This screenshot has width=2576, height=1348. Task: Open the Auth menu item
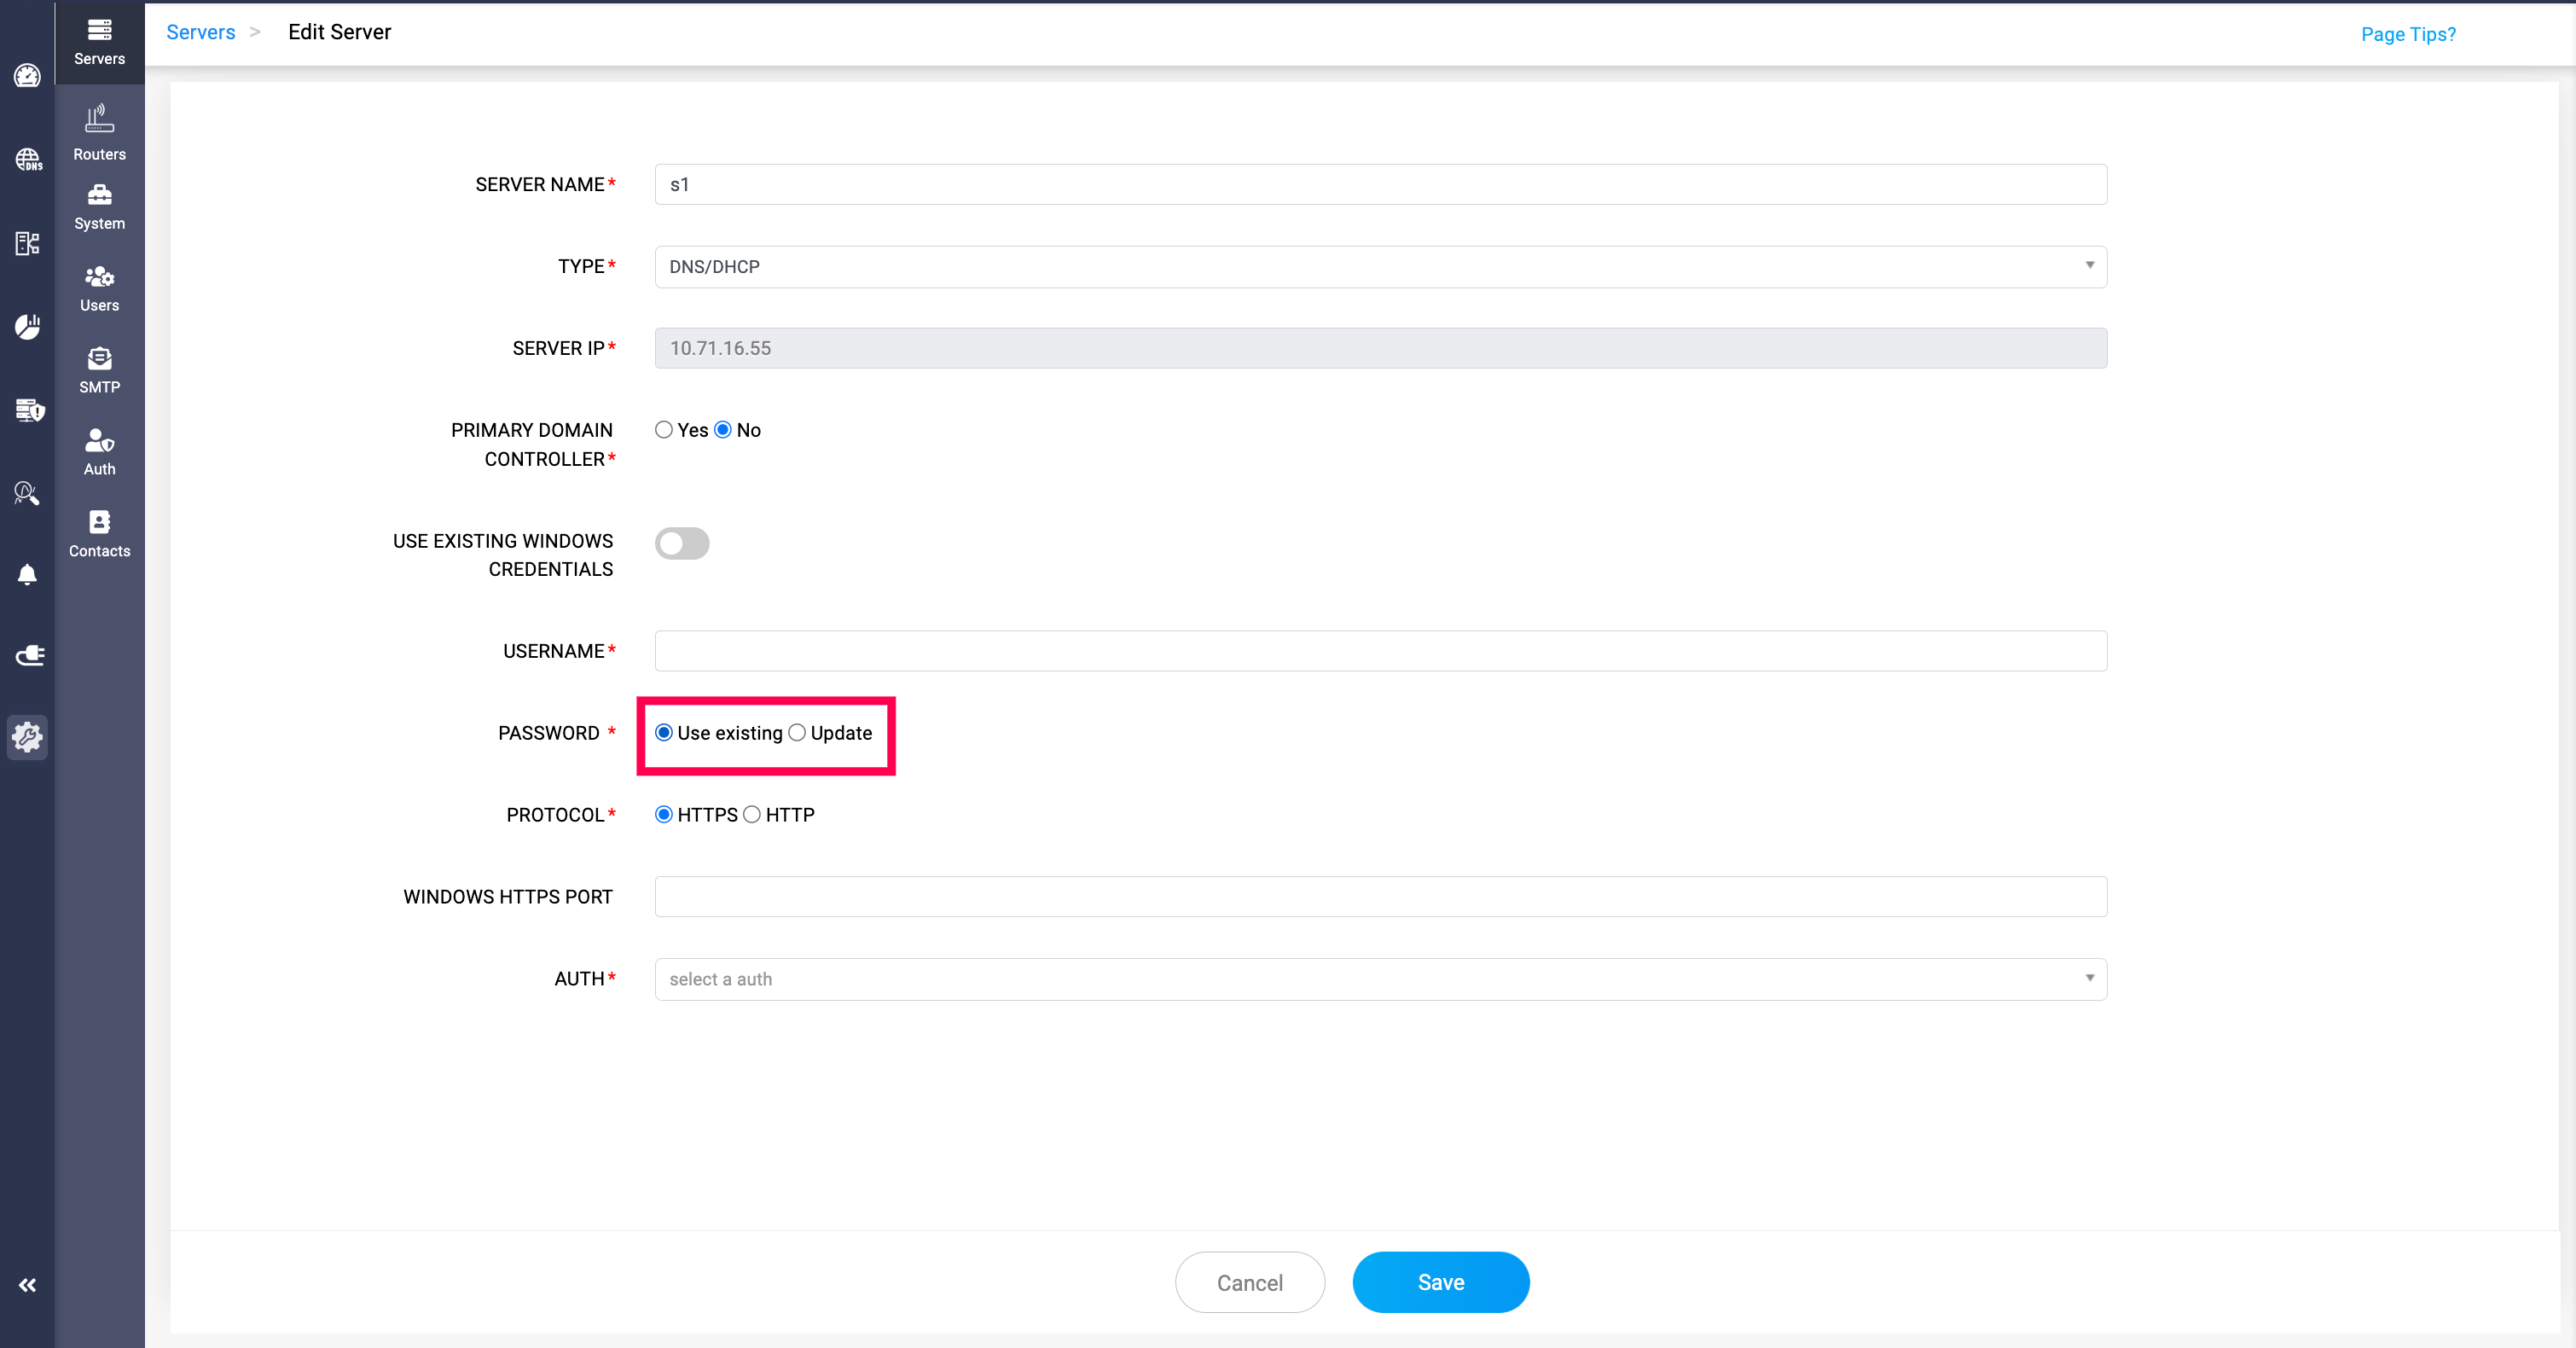[99, 452]
